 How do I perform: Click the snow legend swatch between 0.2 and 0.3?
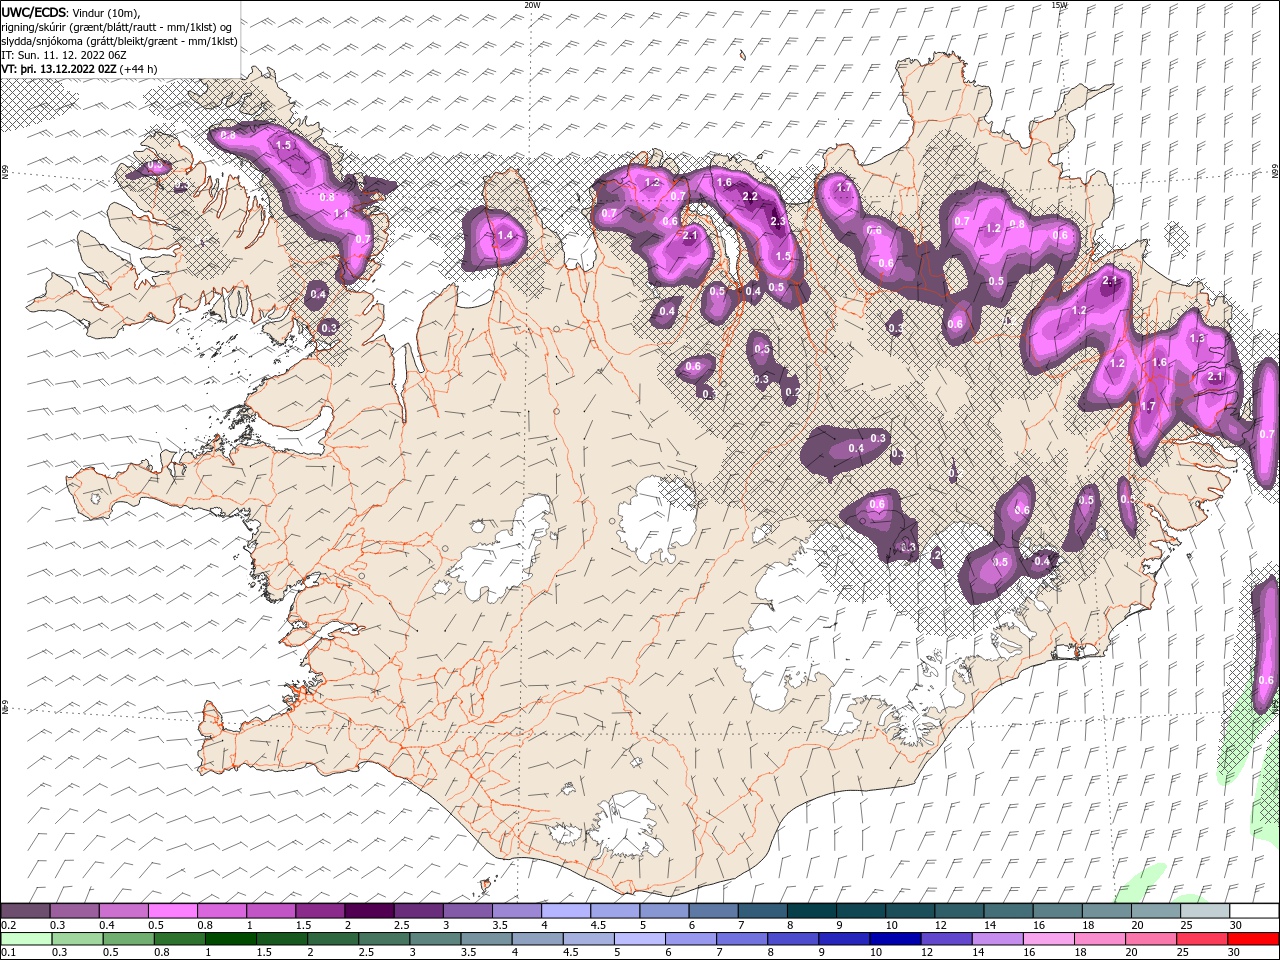(26, 911)
